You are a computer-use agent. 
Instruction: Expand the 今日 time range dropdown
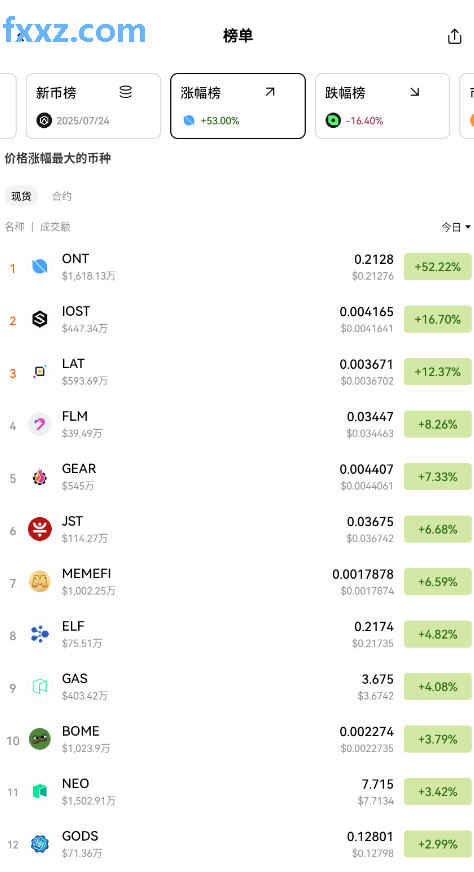click(456, 227)
